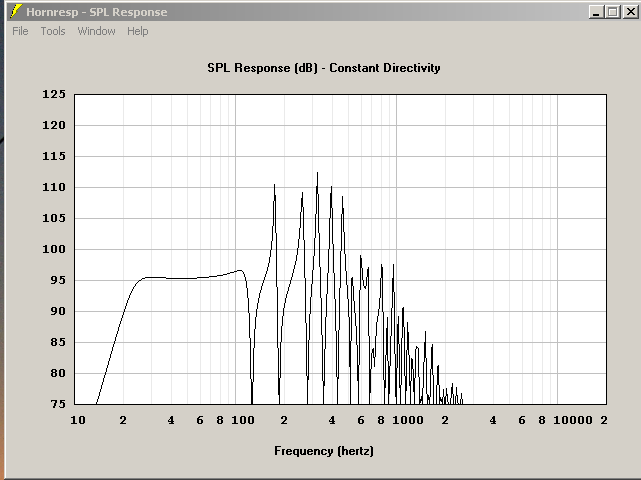Open the Help menu
Image resolution: width=641 pixels, height=480 pixels.
click(137, 31)
